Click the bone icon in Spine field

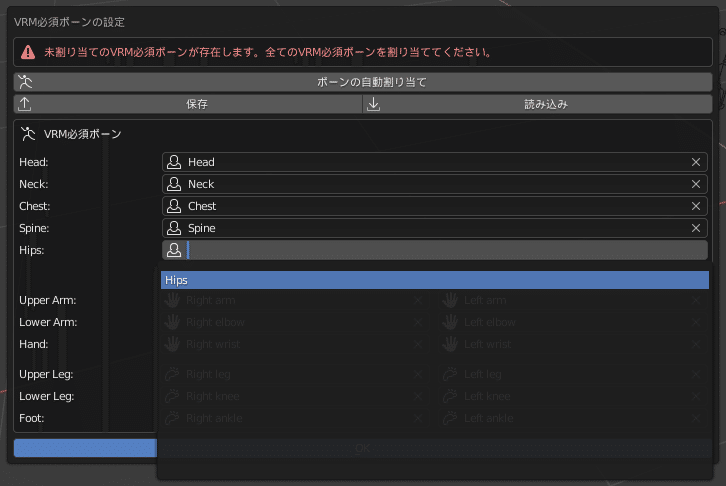pos(174,228)
